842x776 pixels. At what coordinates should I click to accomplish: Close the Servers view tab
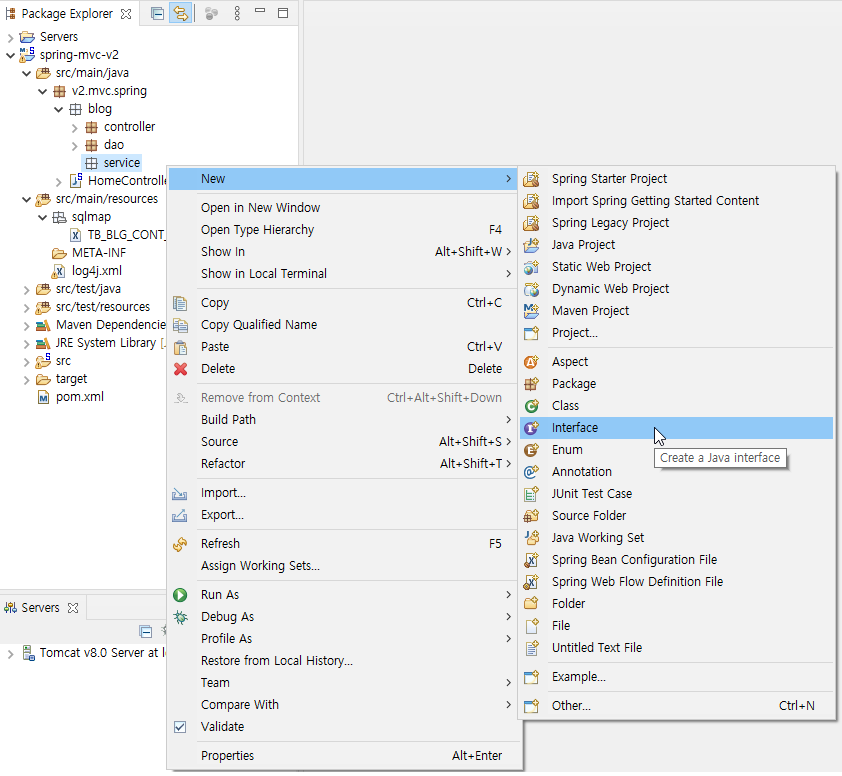tap(73, 608)
